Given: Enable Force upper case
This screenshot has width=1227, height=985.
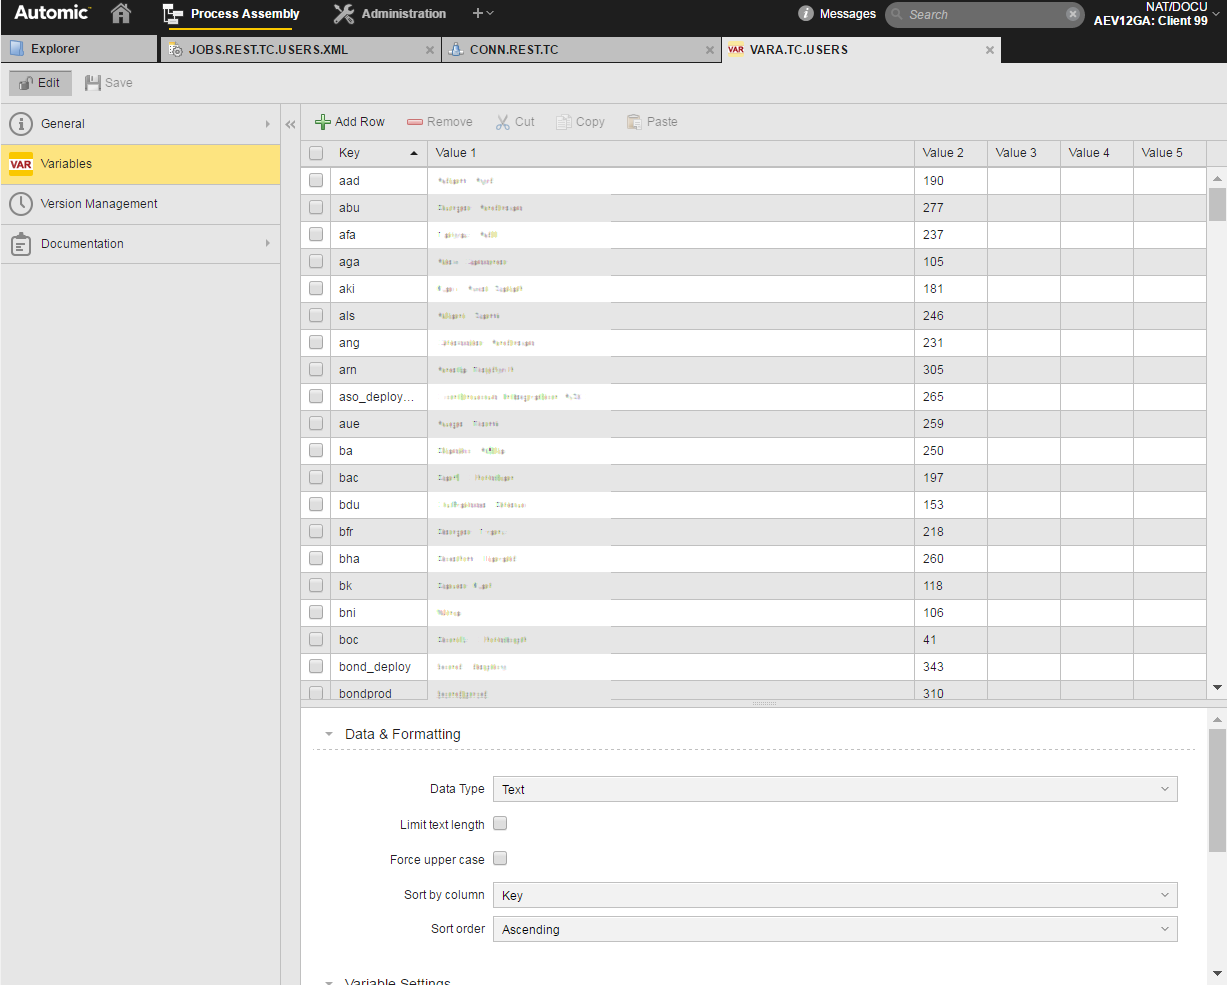Looking at the screenshot, I should (x=499, y=857).
